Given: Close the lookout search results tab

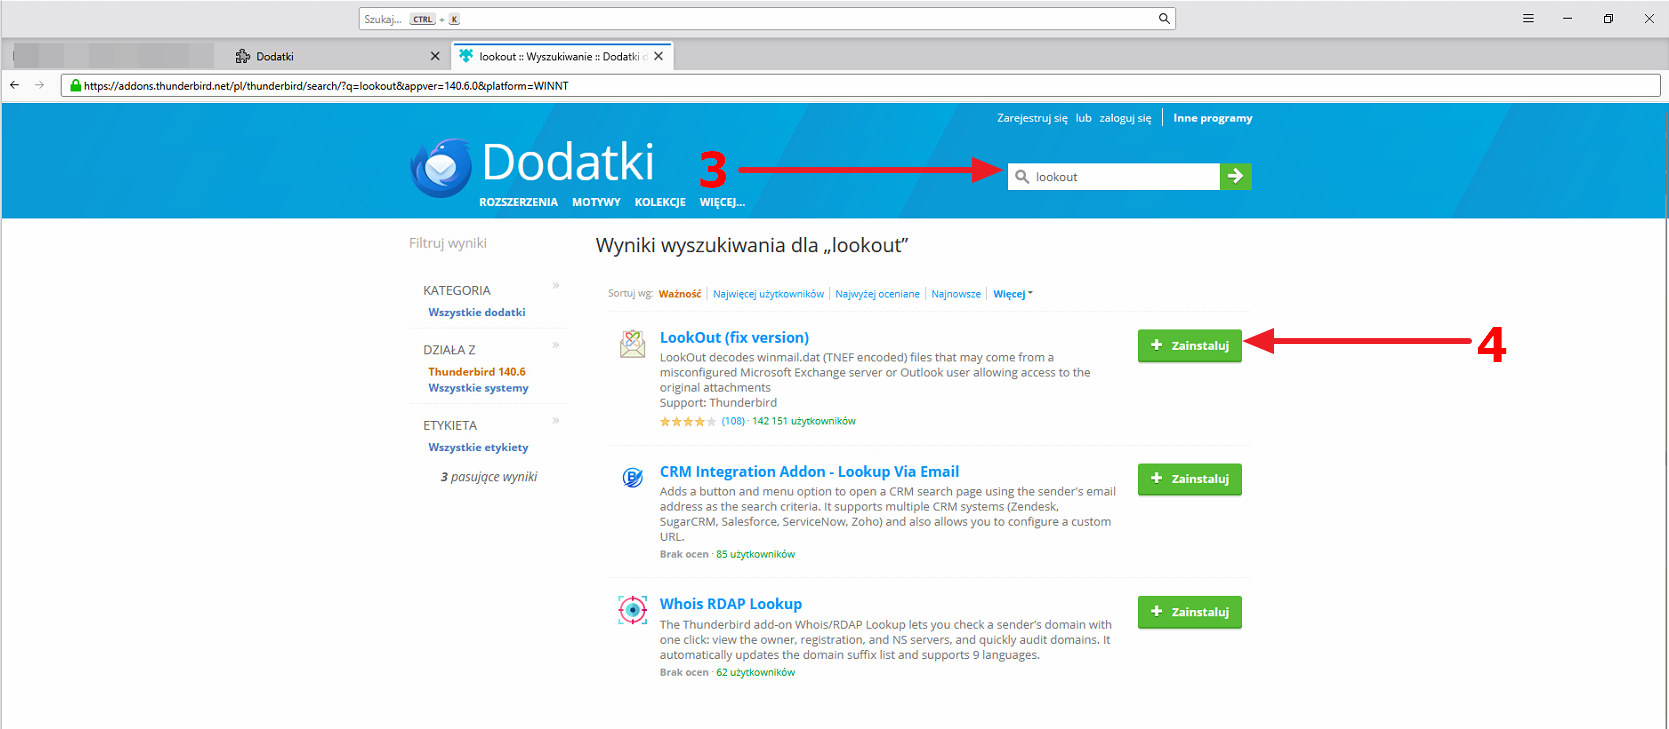Looking at the screenshot, I should pyautogui.click(x=659, y=56).
